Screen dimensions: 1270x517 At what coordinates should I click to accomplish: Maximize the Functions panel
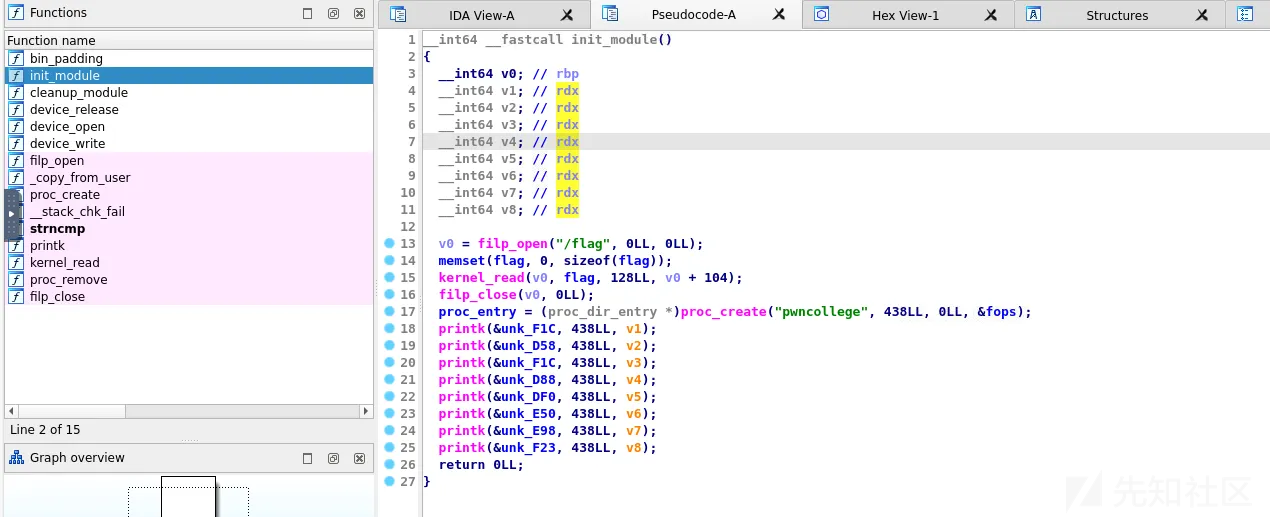[x=307, y=14]
